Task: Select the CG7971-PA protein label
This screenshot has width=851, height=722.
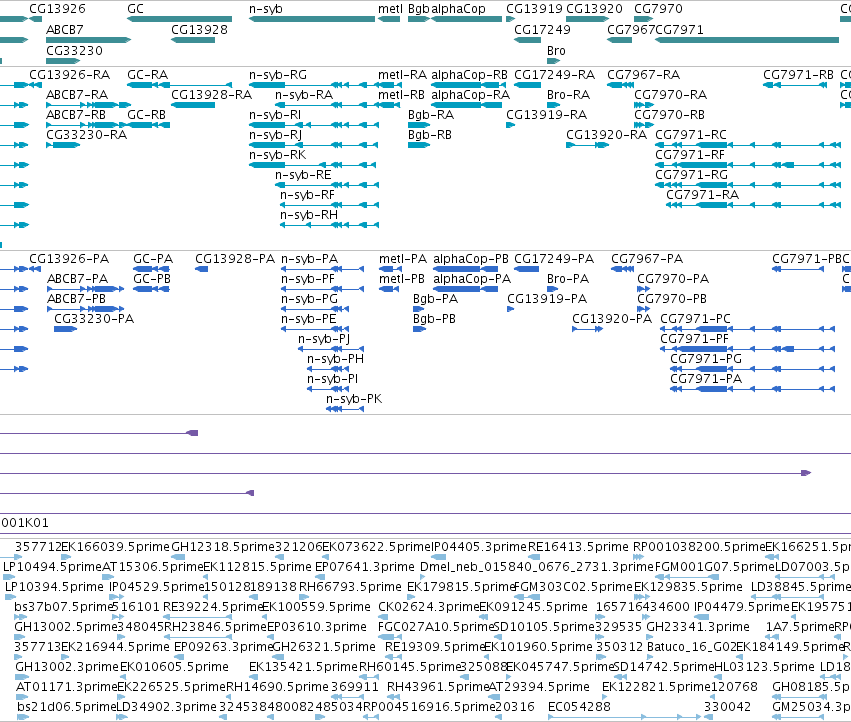Action: (706, 379)
